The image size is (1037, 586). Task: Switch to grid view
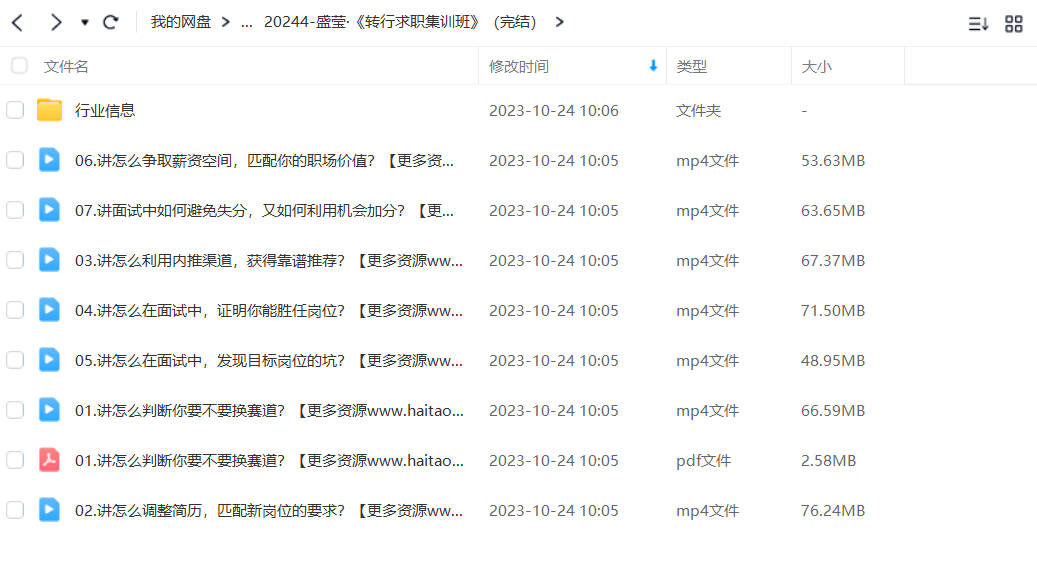(x=1013, y=24)
